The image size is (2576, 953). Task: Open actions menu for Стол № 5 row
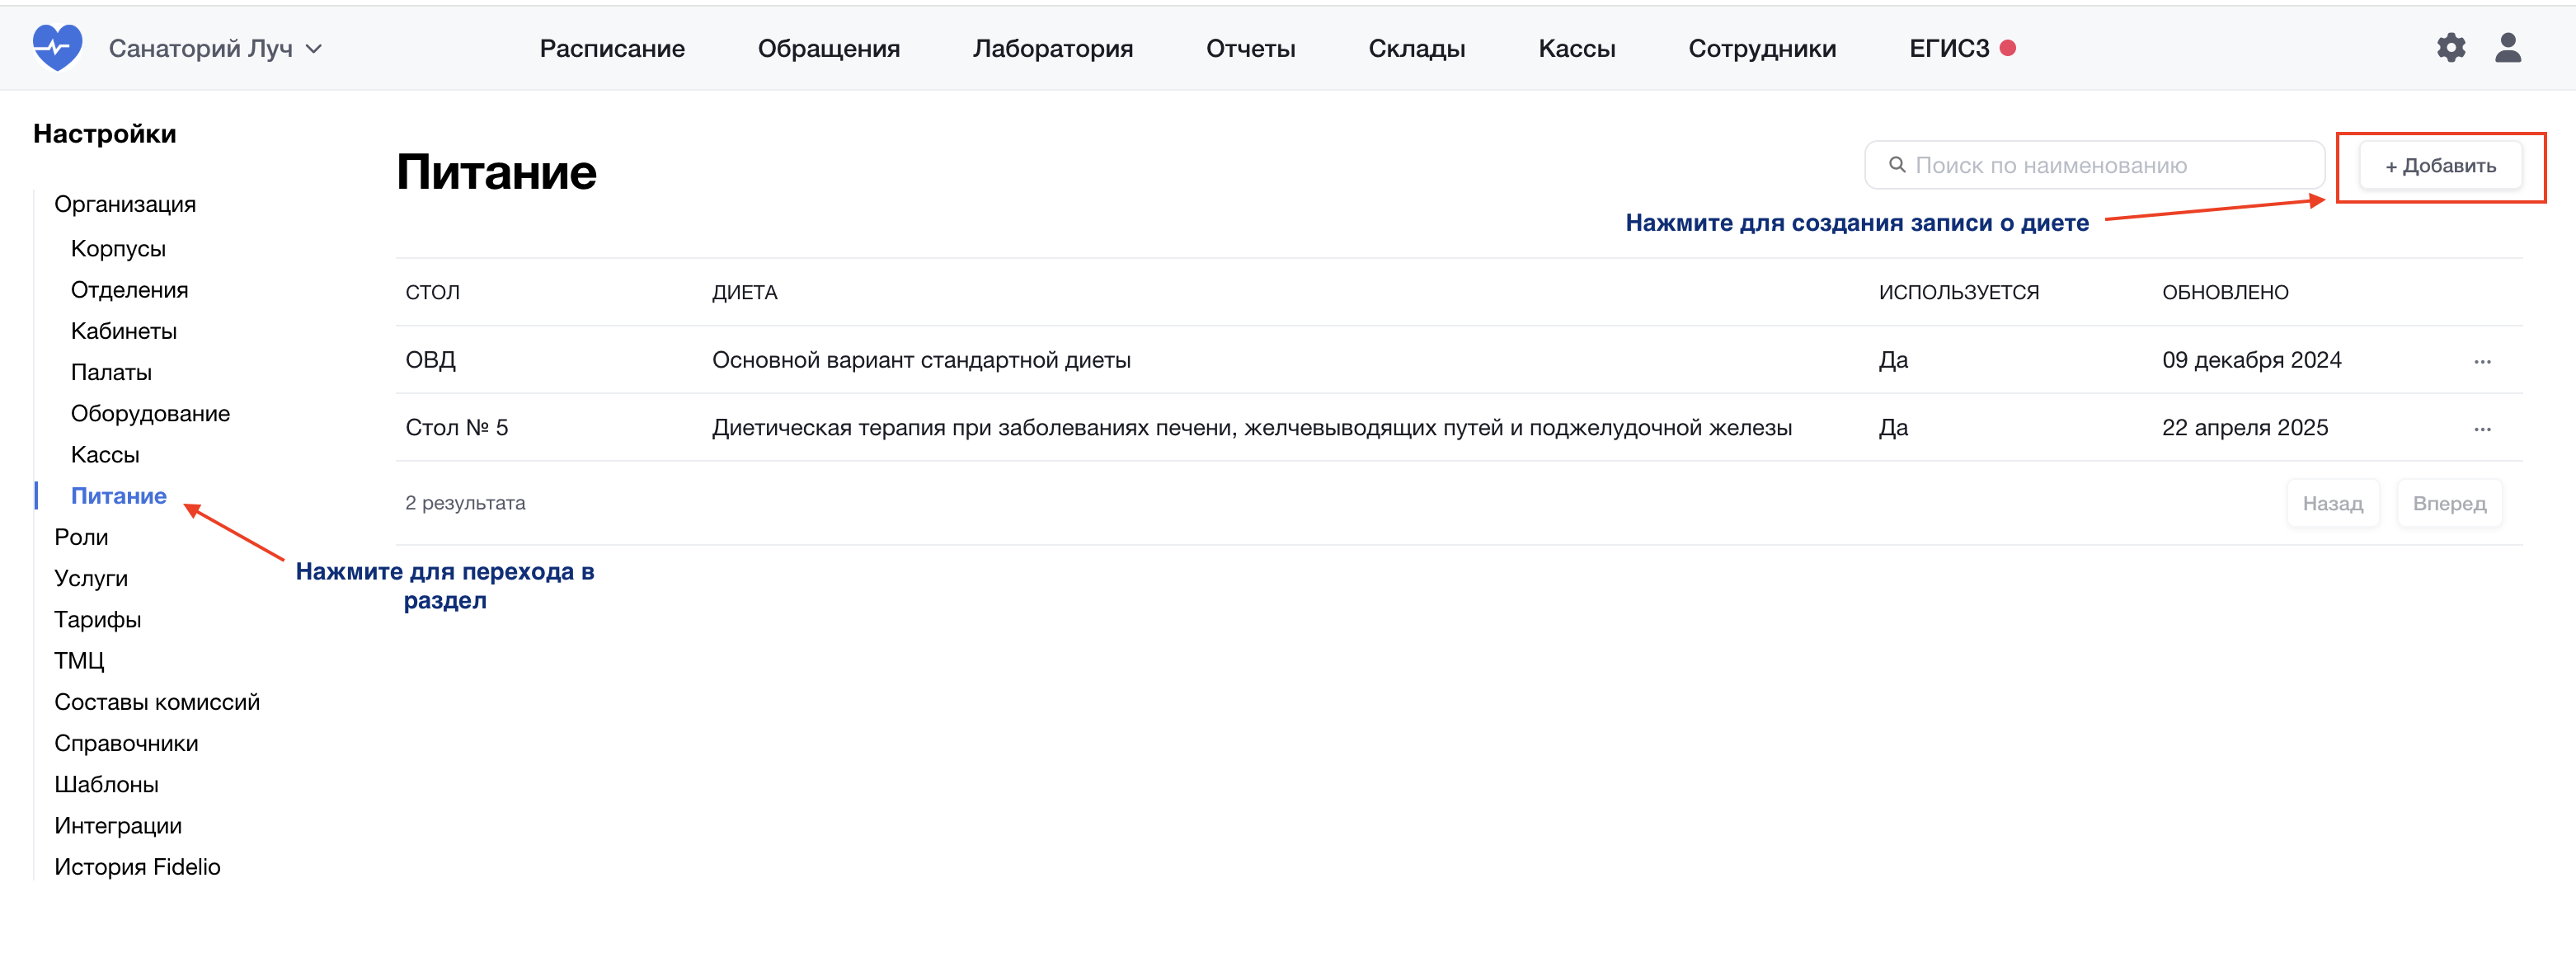click(x=2482, y=429)
